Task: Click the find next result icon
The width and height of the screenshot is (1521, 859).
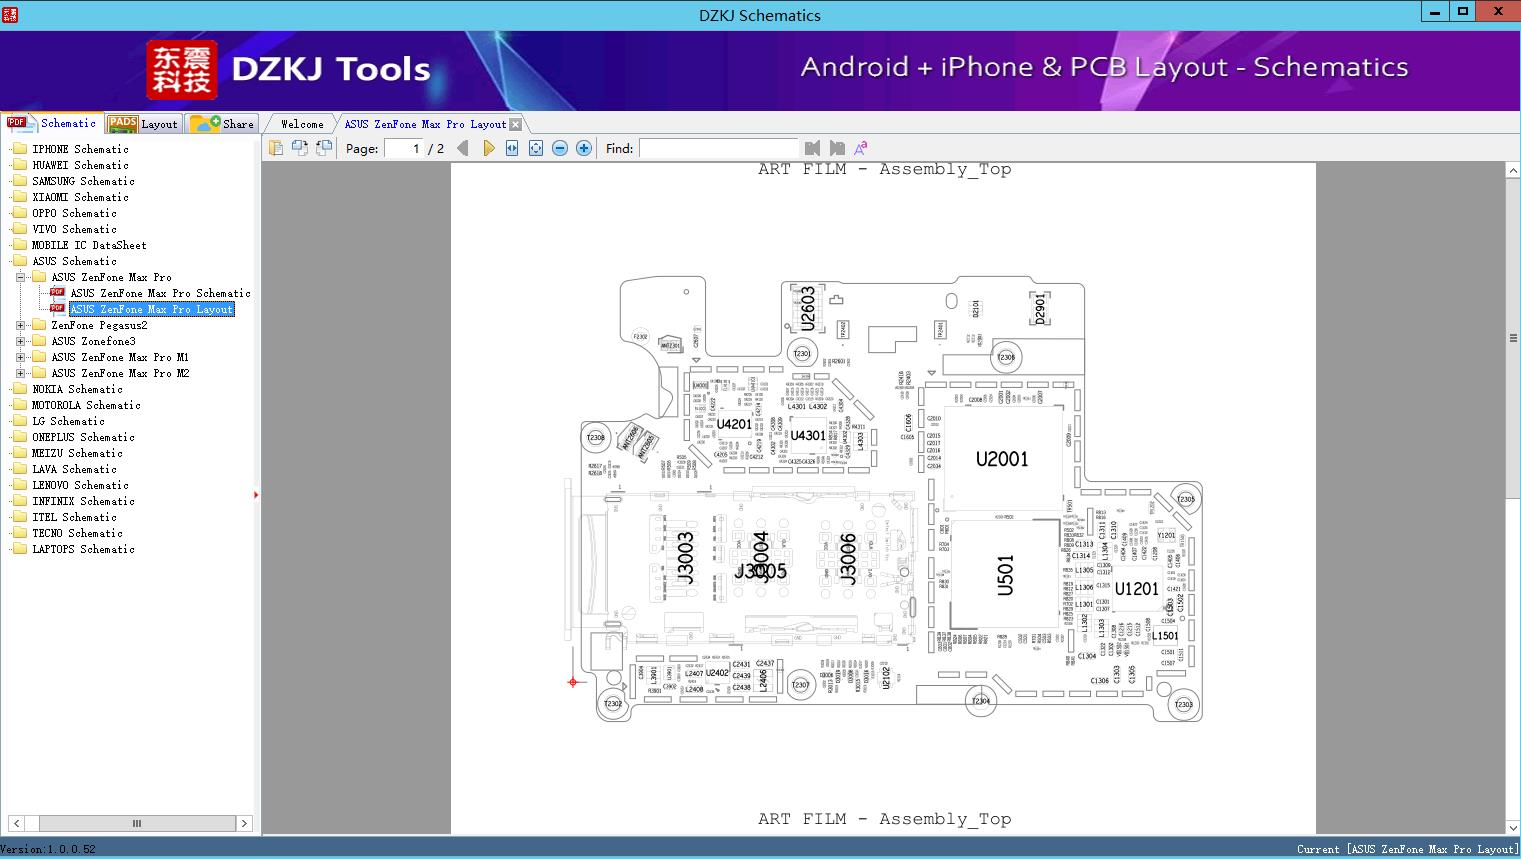Action: [x=837, y=148]
